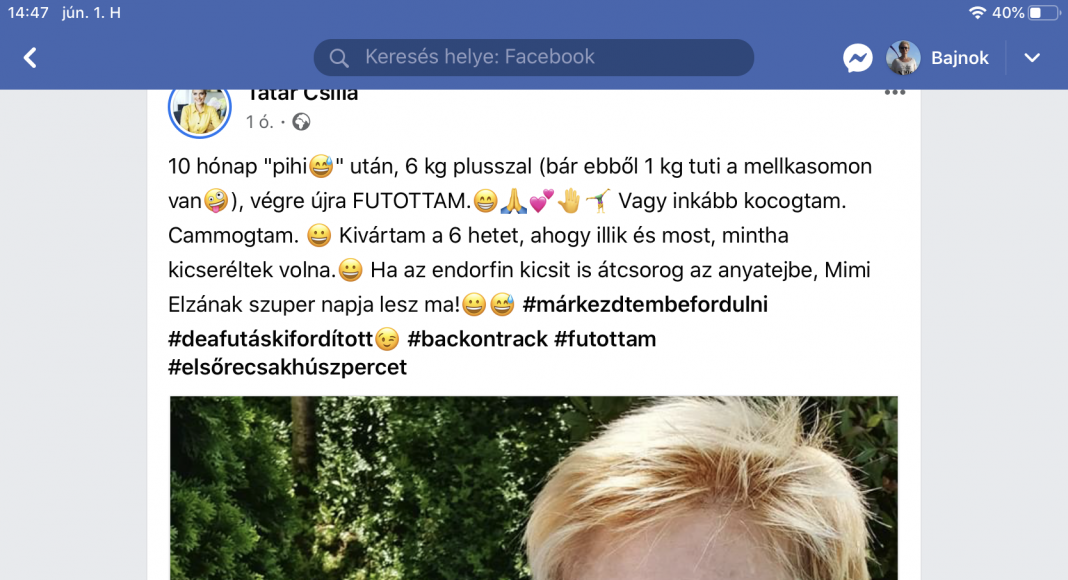Open the Bajnok profile name link
The height and width of the screenshot is (580, 1068).
tap(960, 58)
